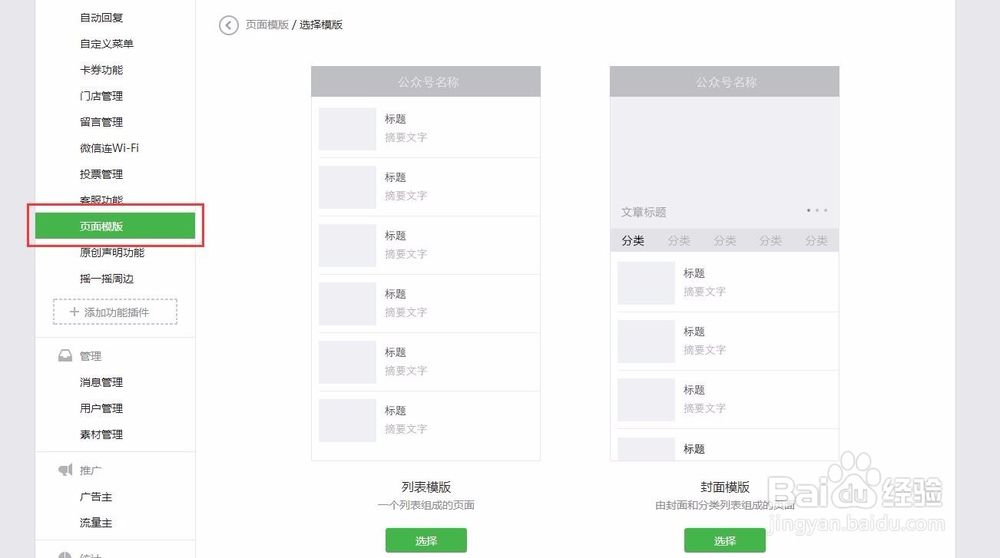This screenshot has height=558, width=1000.
Task: Go to 卡券功能
Action: click(102, 70)
